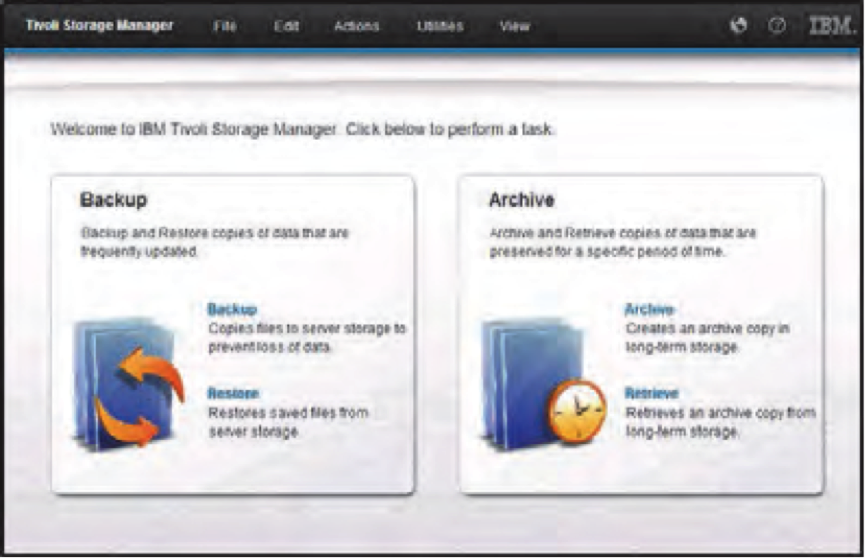
Task: Click 'Retrieves an archive copy' description
Action: (x=720, y=422)
